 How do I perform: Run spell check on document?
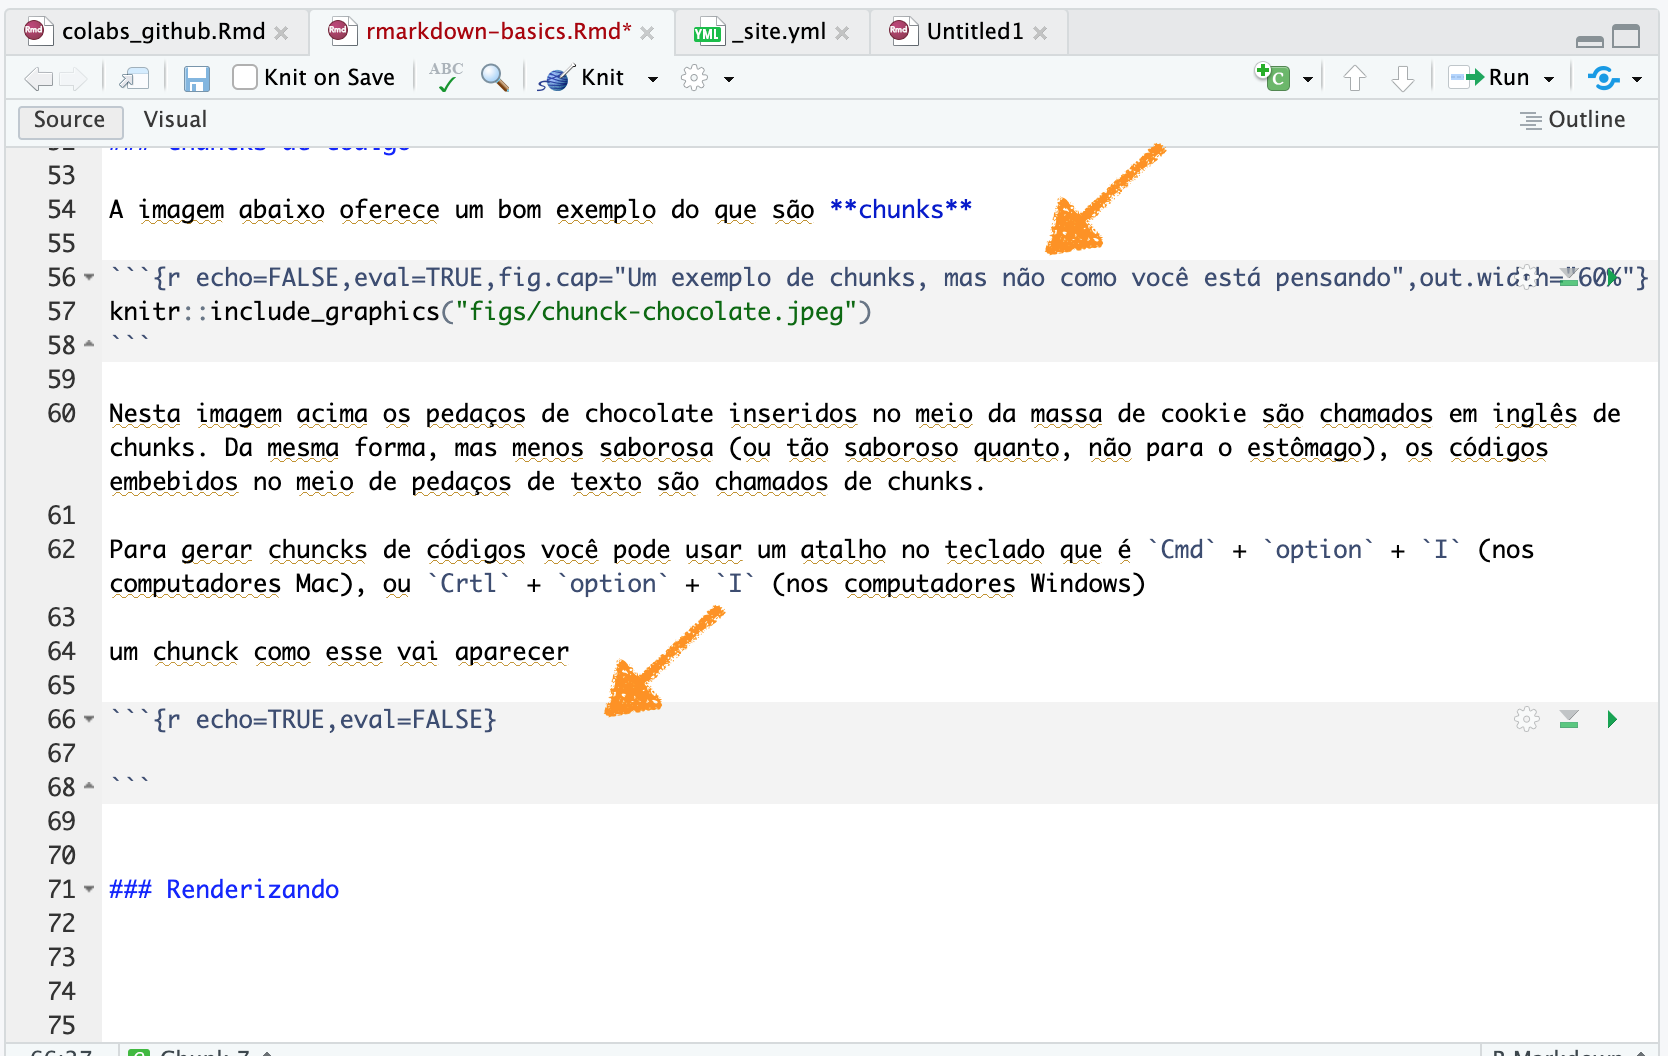pos(446,77)
